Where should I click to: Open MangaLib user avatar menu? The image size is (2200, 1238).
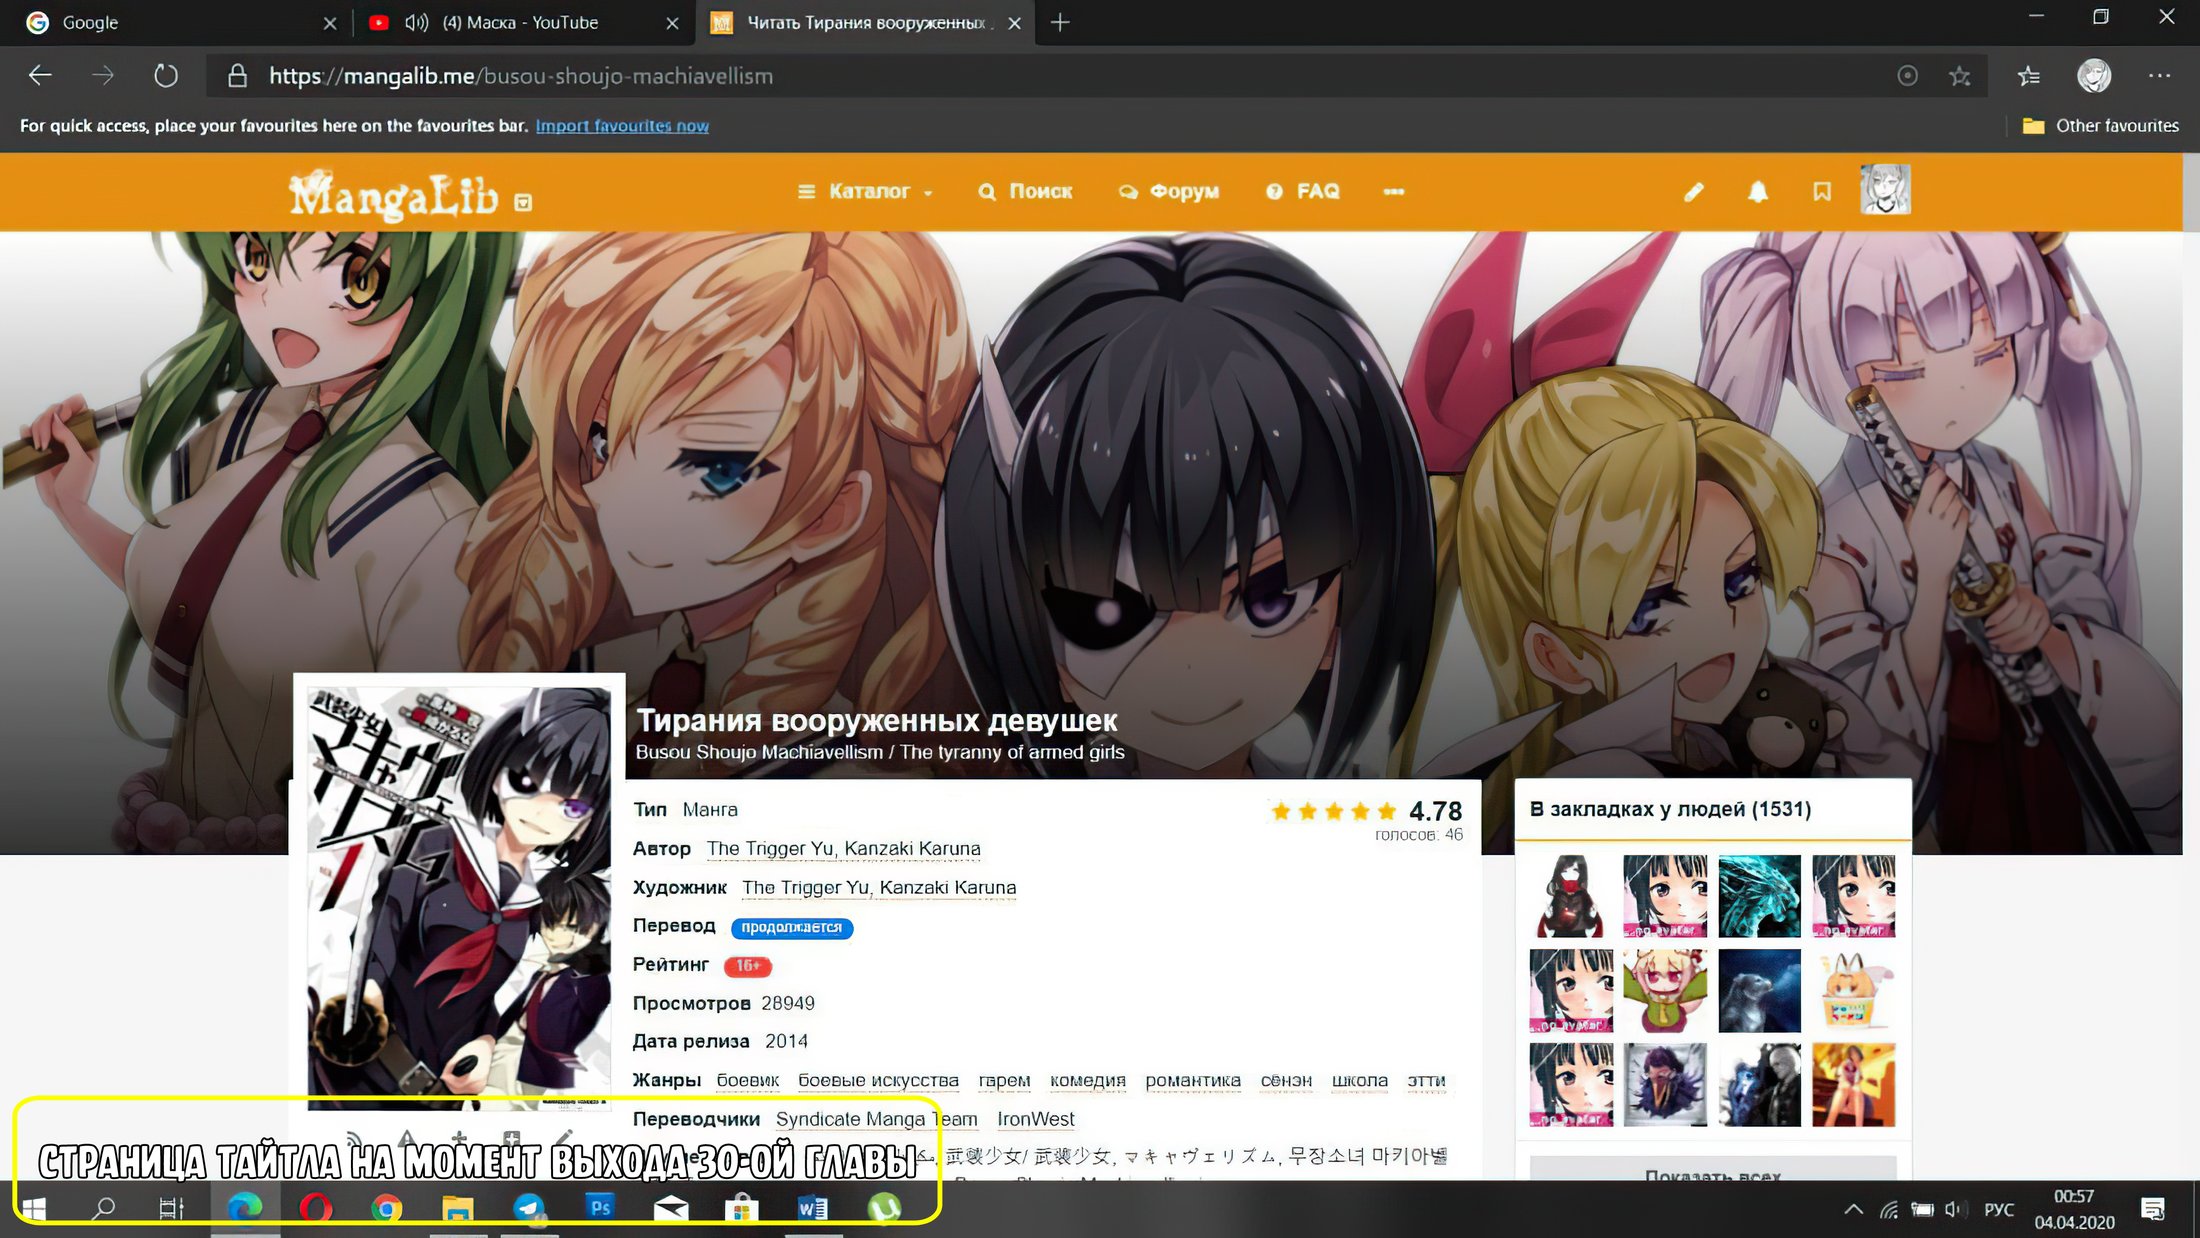click(1885, 189)
